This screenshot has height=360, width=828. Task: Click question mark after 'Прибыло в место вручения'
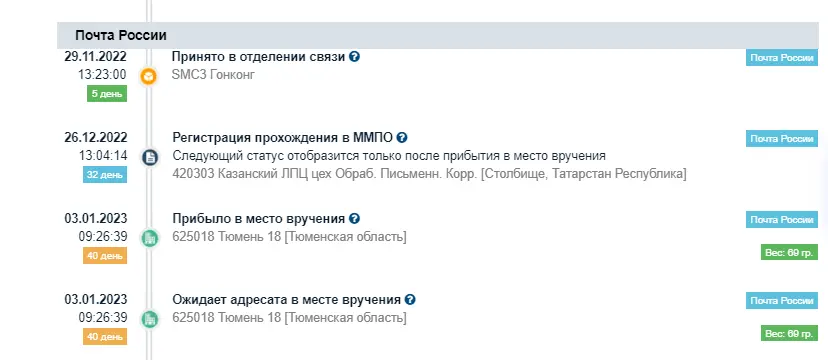point(354,219)
